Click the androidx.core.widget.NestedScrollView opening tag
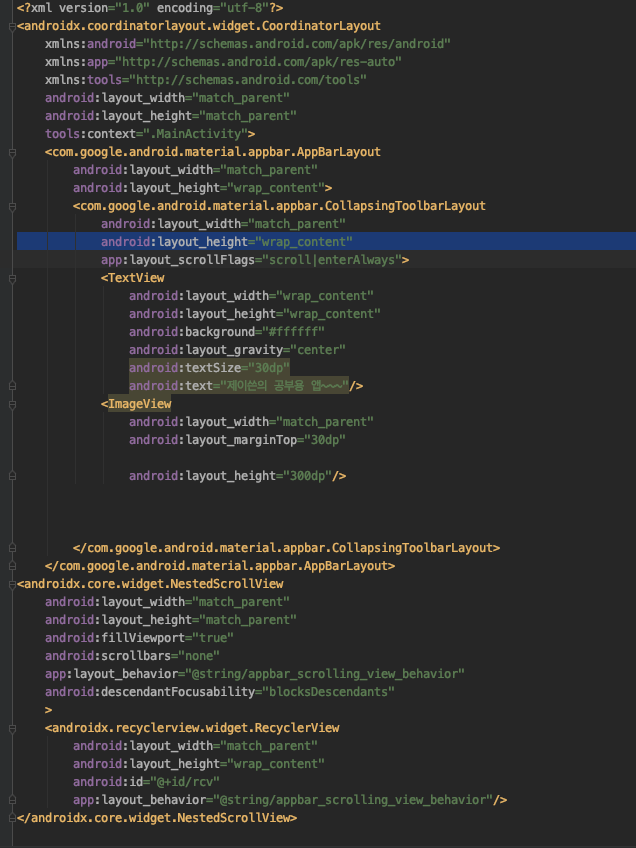This screenshot has width=636, height=848. coord(150,584)
